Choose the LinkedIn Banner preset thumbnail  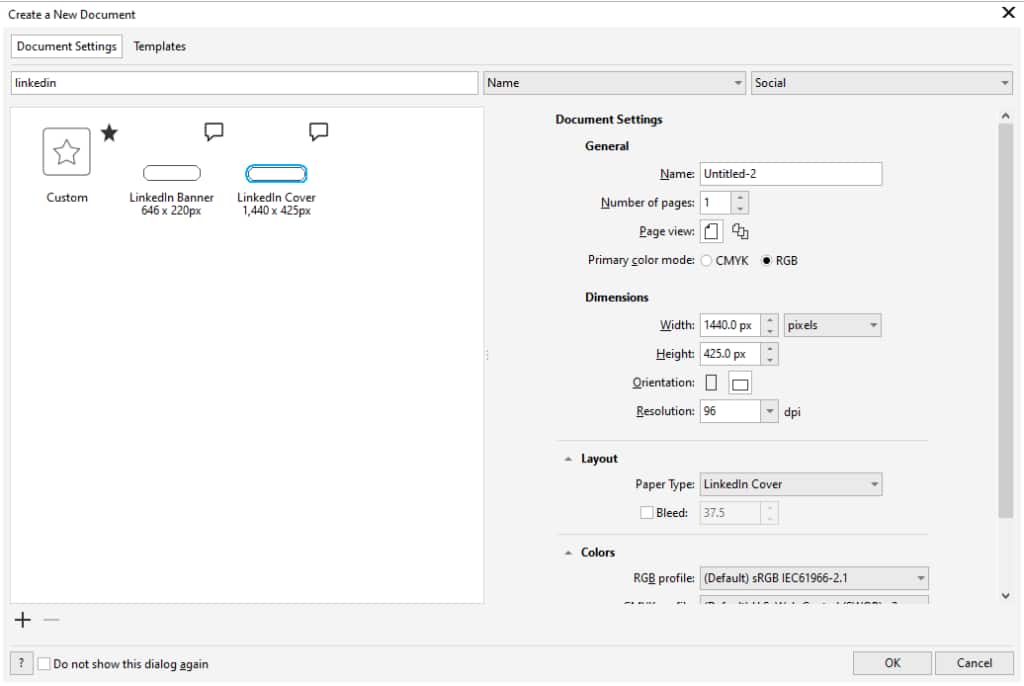172,173
